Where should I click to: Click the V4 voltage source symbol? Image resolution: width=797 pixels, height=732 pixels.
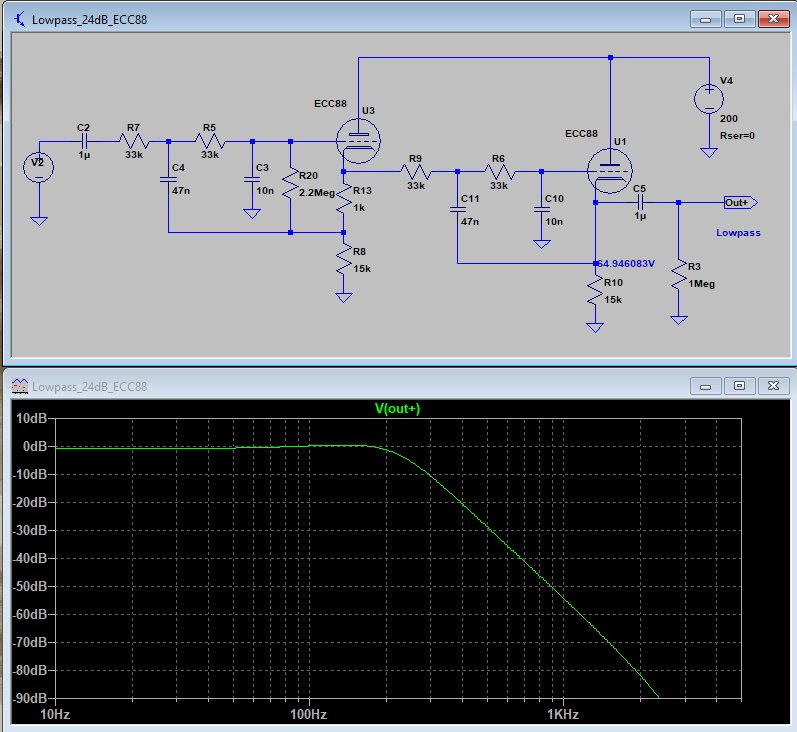tap(709, 98)
